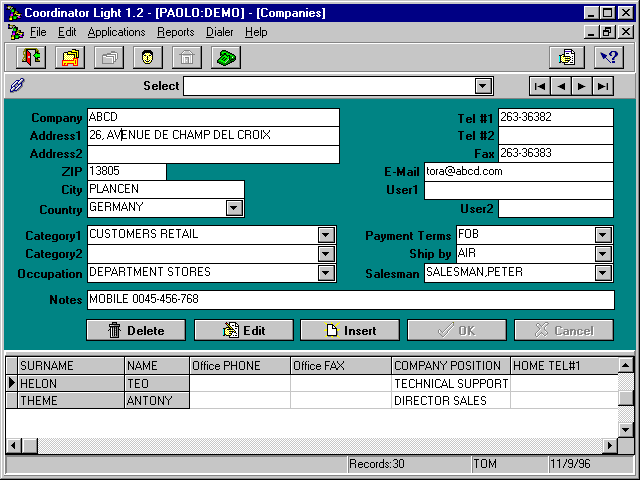Select the HELON row in contacts grid
The height and width of the screenshot is (480, 640).
click(x=70, y=383)
